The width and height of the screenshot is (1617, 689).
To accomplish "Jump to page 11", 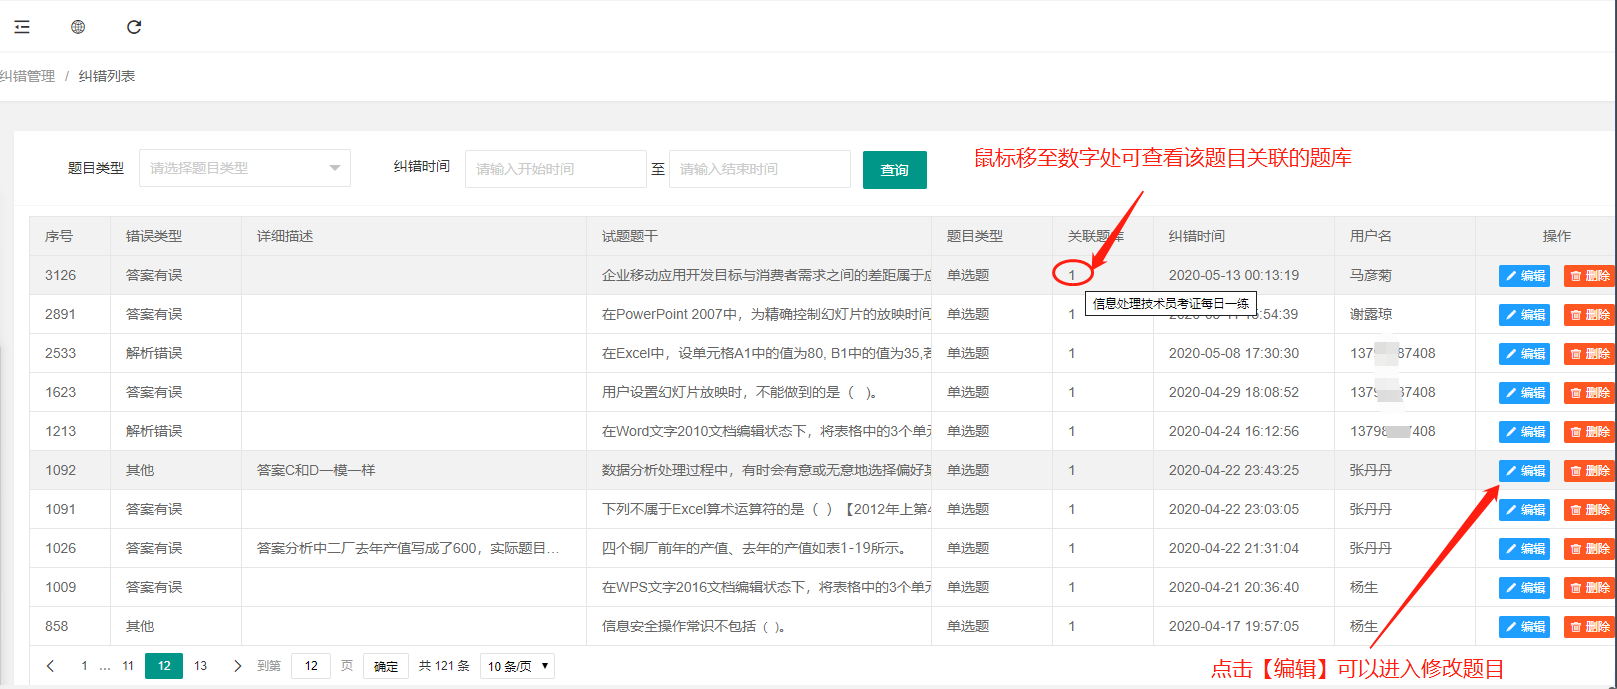I will 128,666.
